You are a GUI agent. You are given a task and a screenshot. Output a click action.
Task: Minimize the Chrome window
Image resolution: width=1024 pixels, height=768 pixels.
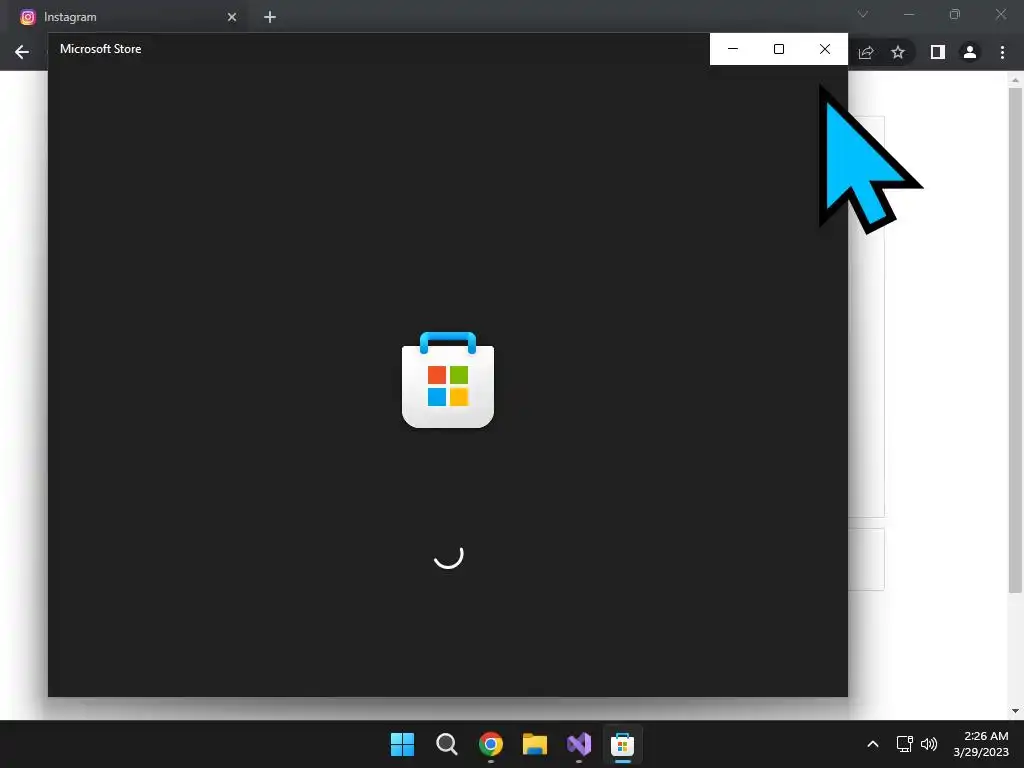tap(909, 14)
